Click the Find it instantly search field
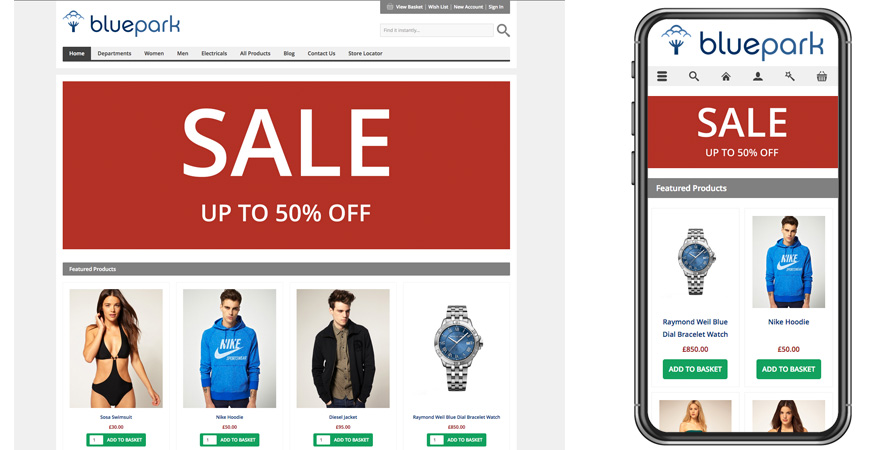Screen dimensions: 870x450 [437, 31]
